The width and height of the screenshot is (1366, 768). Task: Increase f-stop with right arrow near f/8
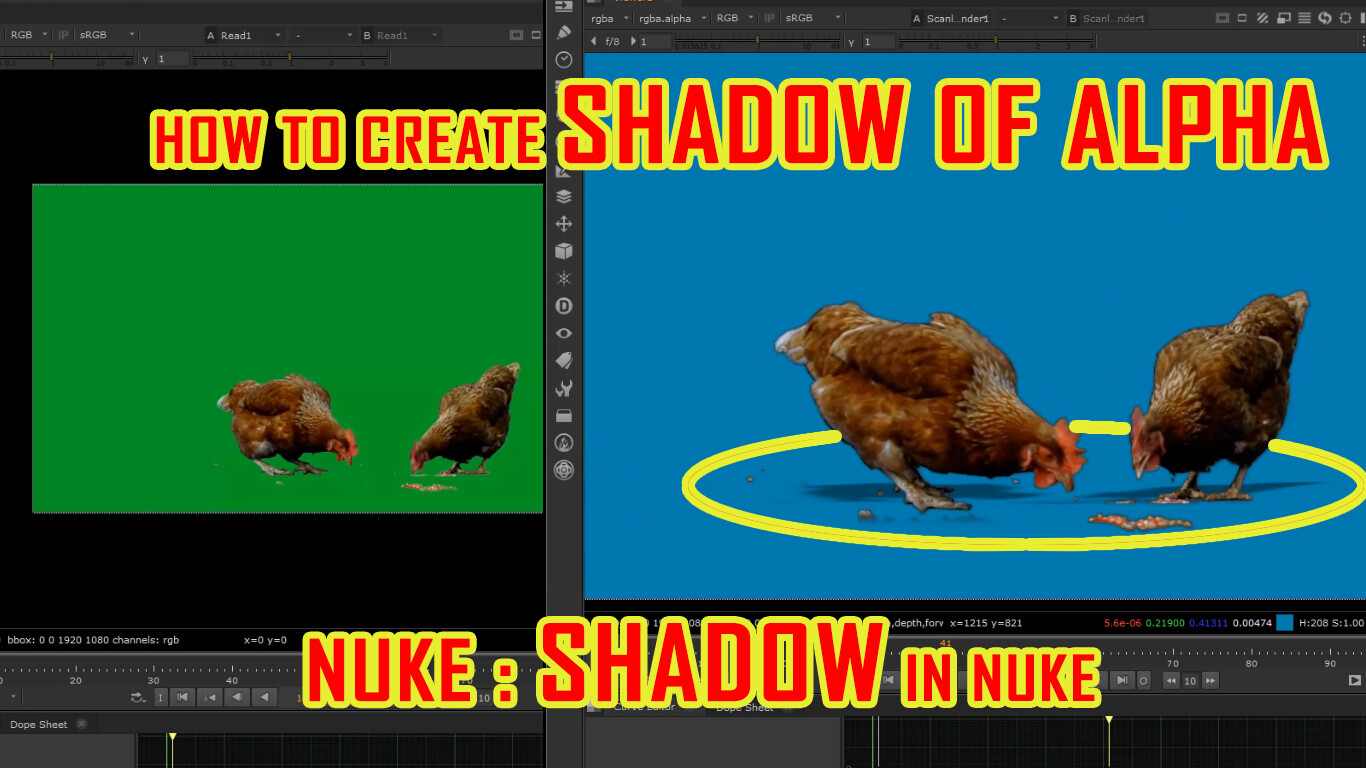click(631, 42)
